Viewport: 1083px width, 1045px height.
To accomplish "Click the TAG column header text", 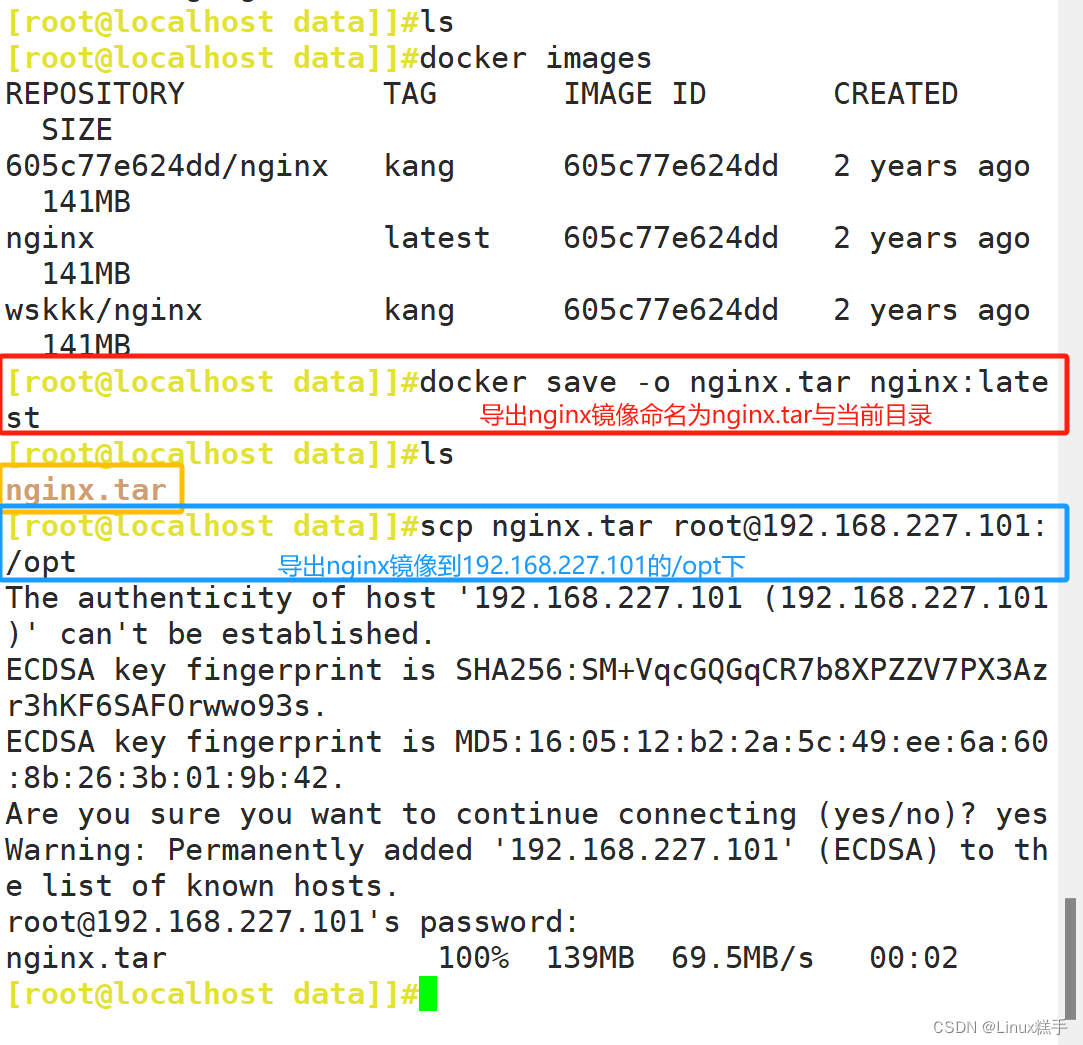I will [410, 94].
